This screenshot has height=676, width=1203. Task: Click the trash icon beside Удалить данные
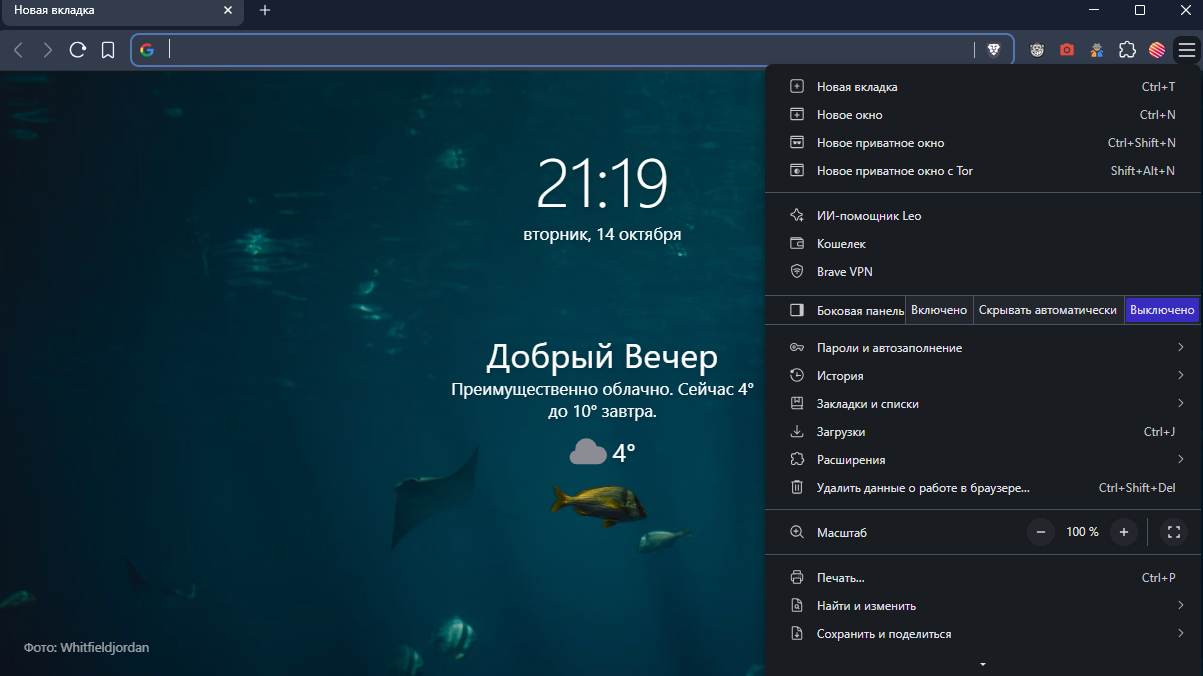(797, 487)
